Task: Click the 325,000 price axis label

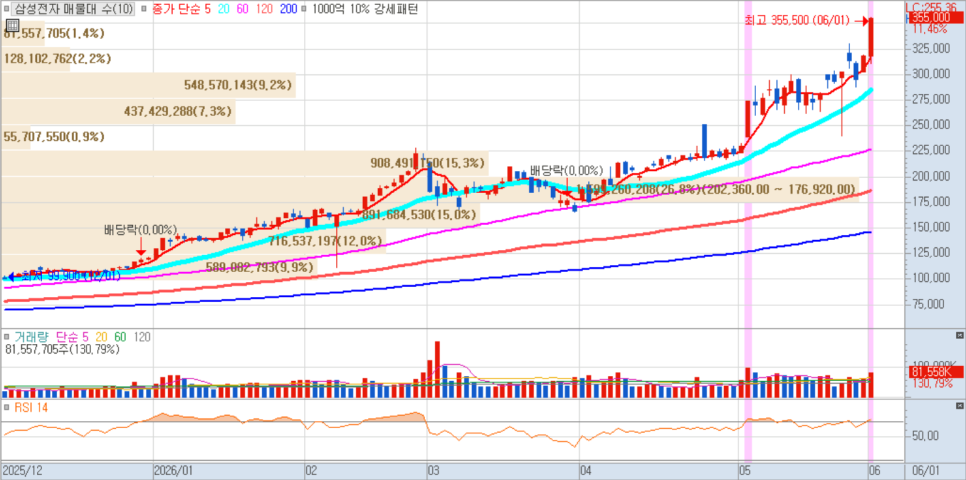Action: 931,48
